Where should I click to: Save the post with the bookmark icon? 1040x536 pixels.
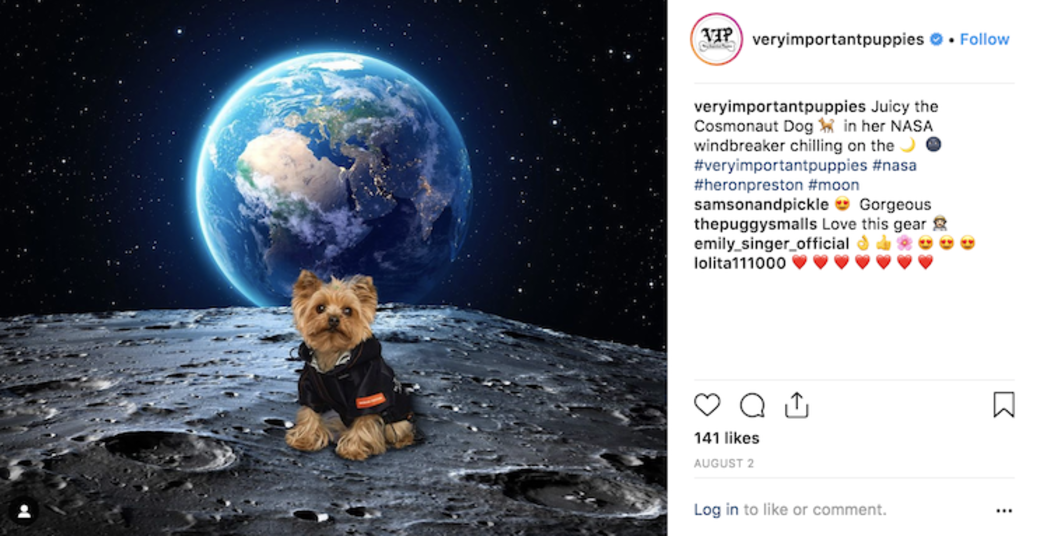1004,405
